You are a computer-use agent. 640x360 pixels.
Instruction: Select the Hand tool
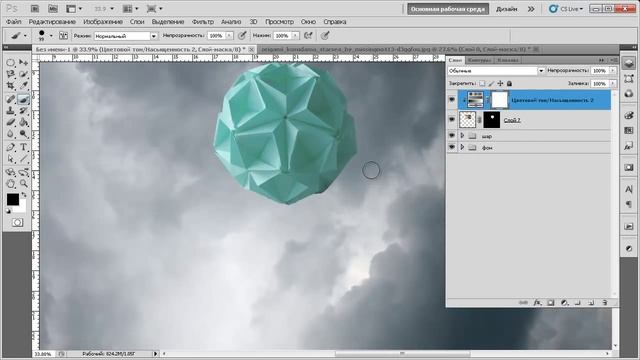11,184
